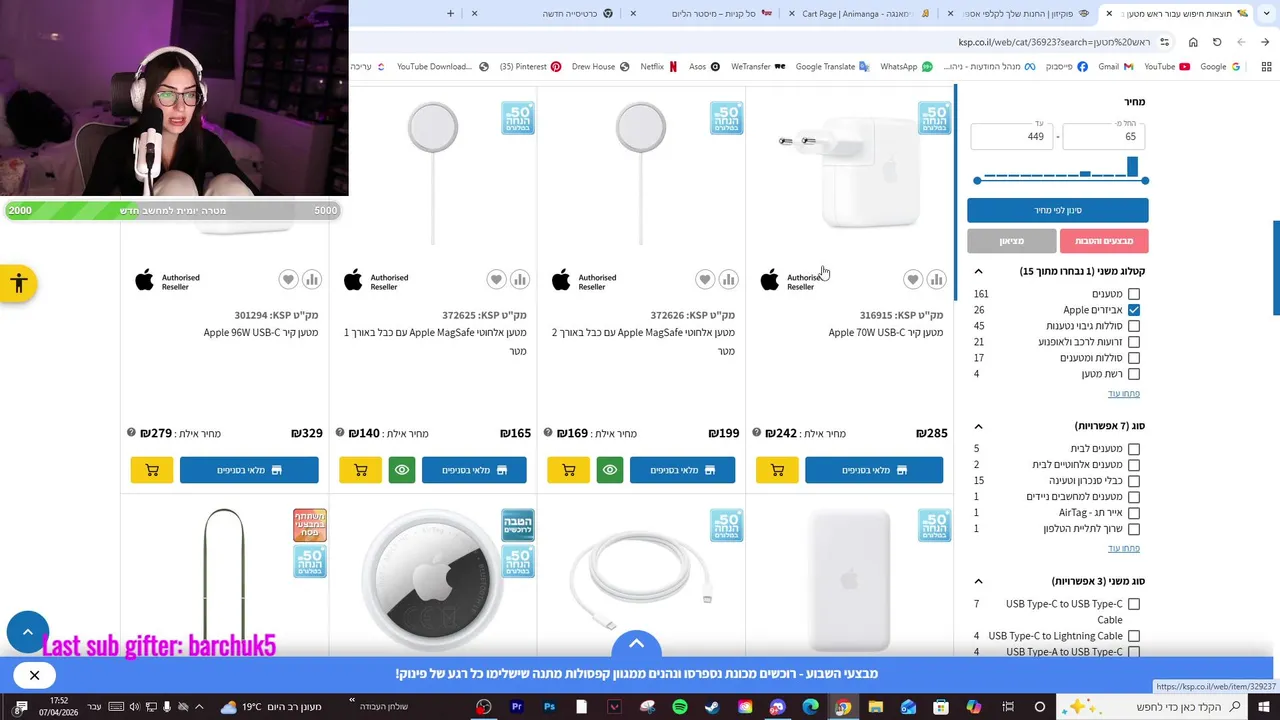Click the right handle of the price slider
1280x720 pixels.
click(1145, 180)
